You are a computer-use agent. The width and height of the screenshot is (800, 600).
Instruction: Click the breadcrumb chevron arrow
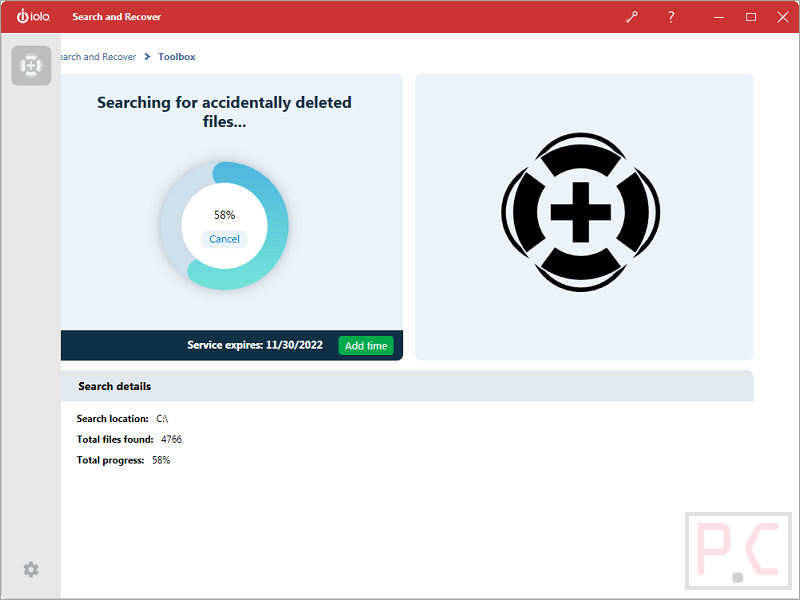[147, 57]
